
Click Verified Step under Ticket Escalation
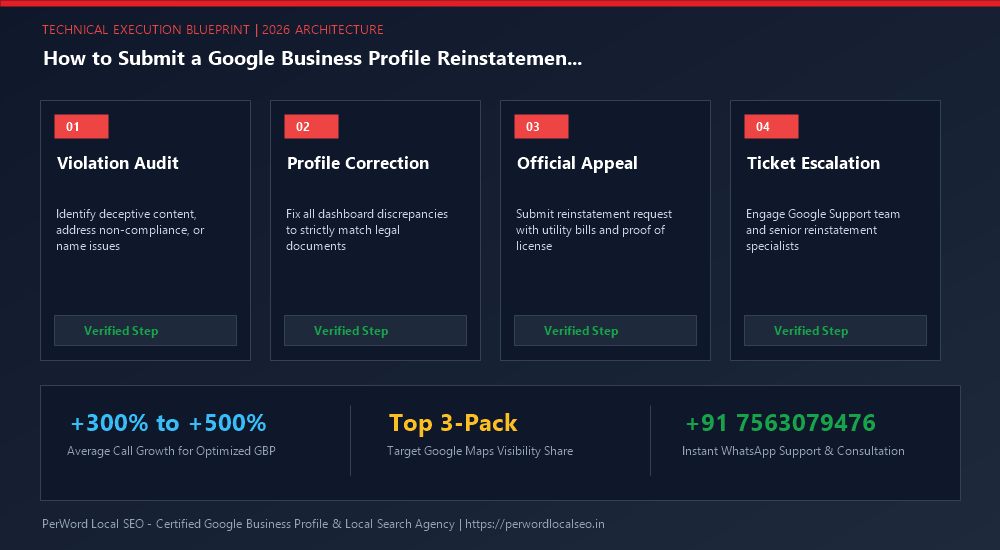point(835,331)
